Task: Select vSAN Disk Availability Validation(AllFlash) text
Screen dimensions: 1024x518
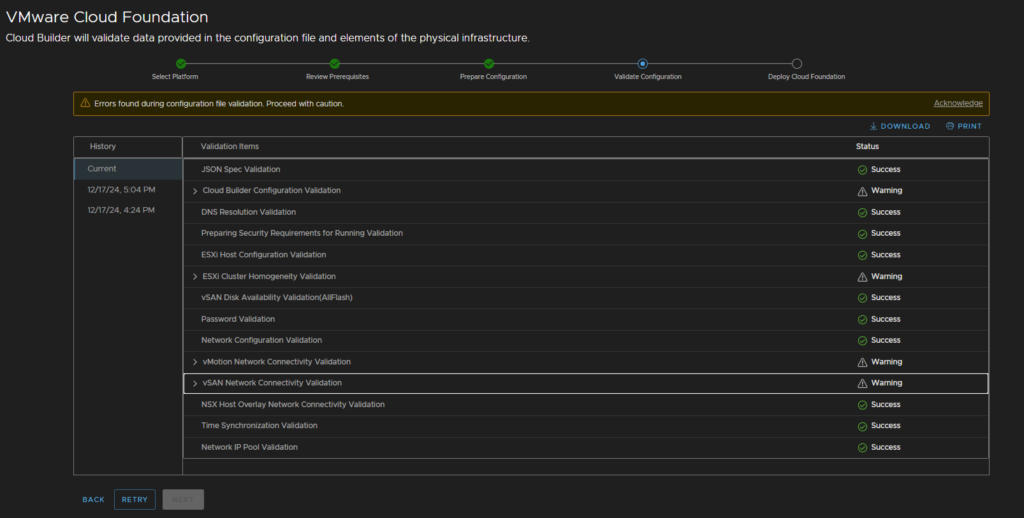Action: pyautogui.click(x=277, y=297)
